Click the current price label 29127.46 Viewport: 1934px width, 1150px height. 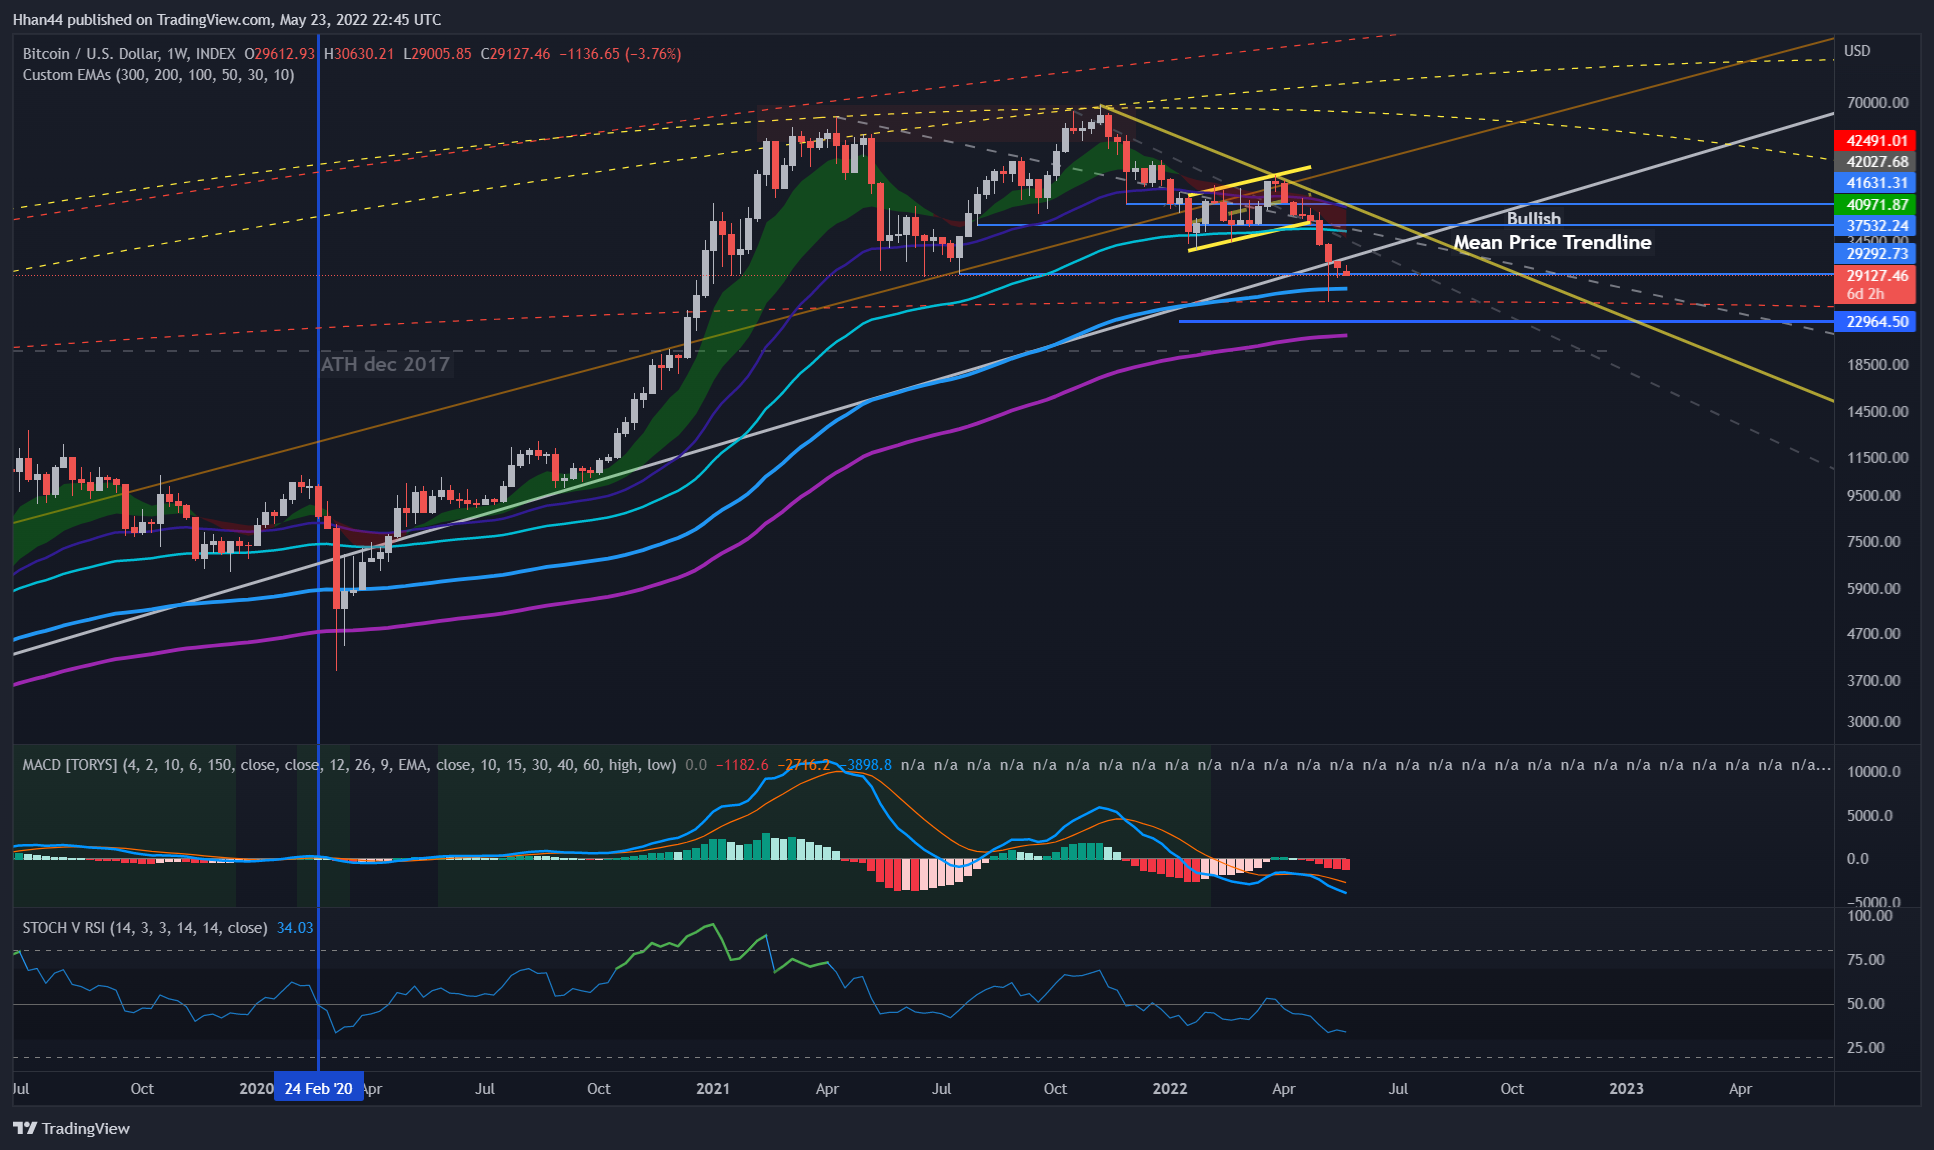click(1876, 276)
